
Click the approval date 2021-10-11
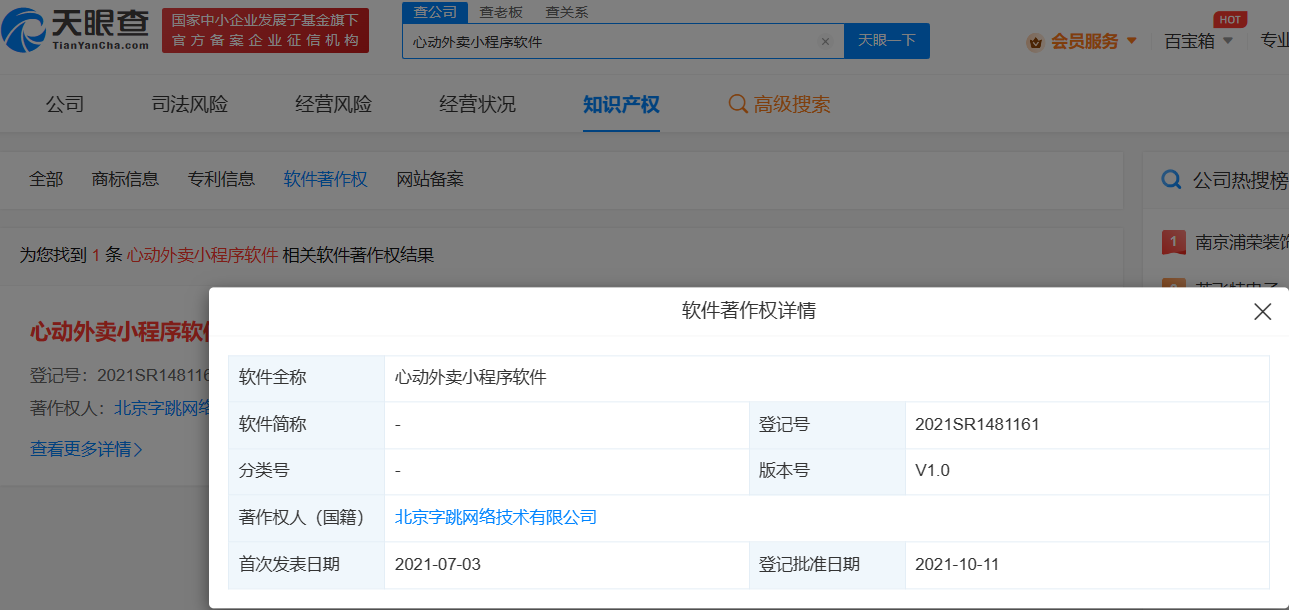(x=957, y=564)
